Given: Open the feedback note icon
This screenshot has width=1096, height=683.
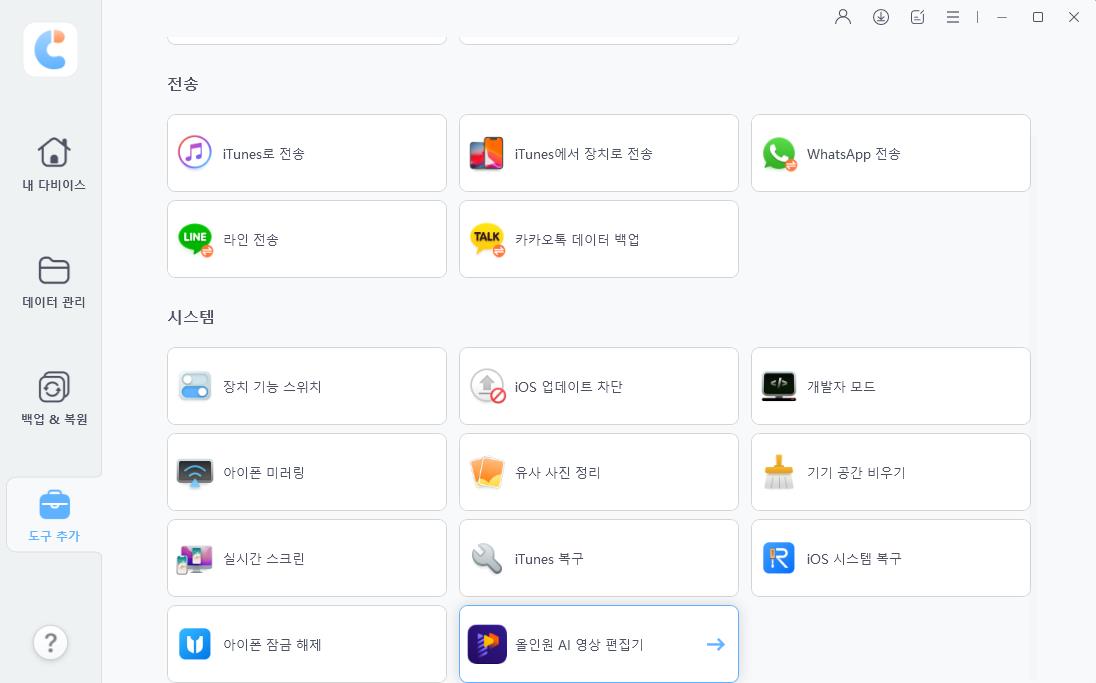Looking at the screenshot, I should click(x=917, y=17).
